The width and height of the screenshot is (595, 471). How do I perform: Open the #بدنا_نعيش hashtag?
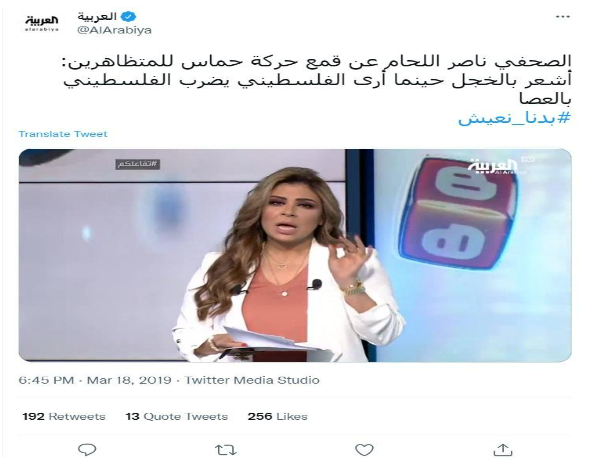coord(514,118)
